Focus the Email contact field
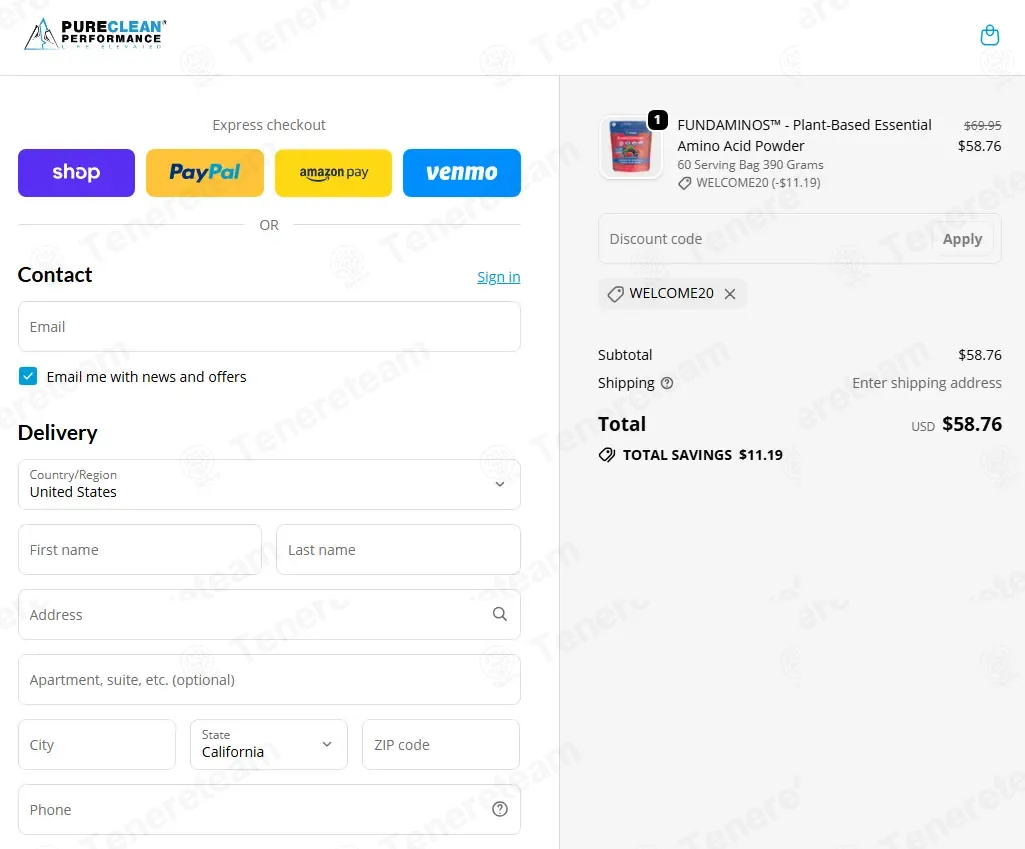1025x849 pixels. 269,327
